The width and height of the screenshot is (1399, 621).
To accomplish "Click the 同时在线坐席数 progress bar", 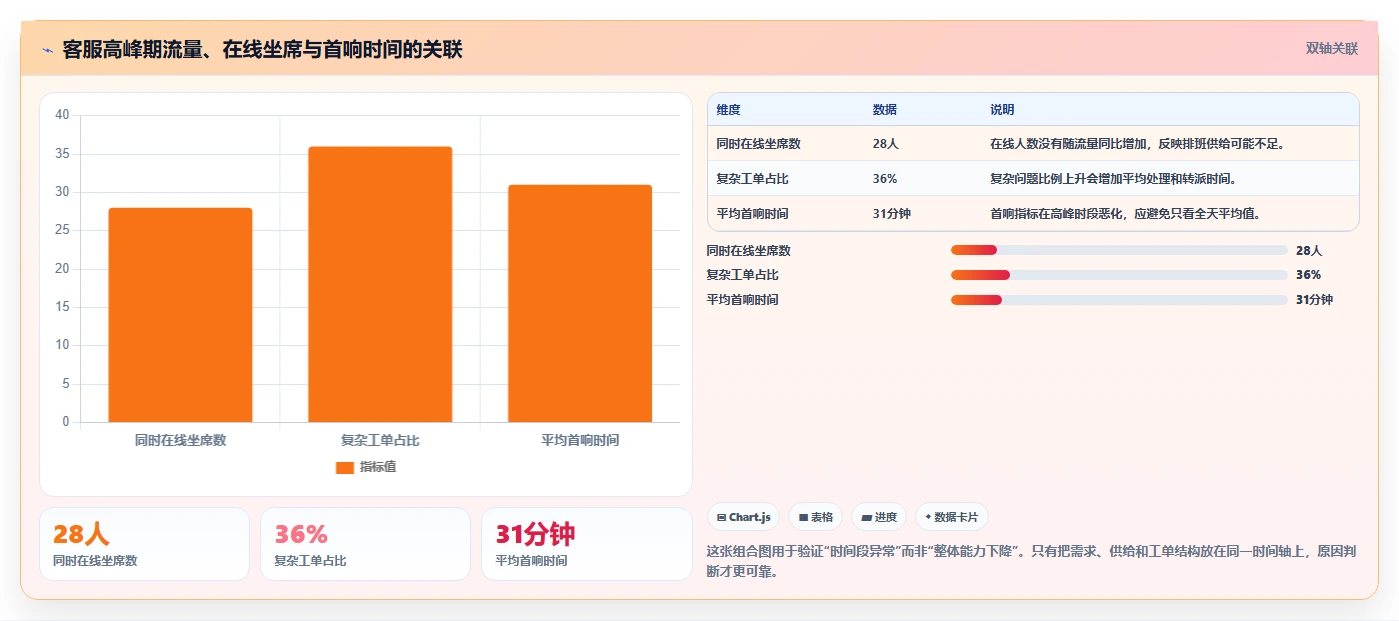I will coord(1119,250).
